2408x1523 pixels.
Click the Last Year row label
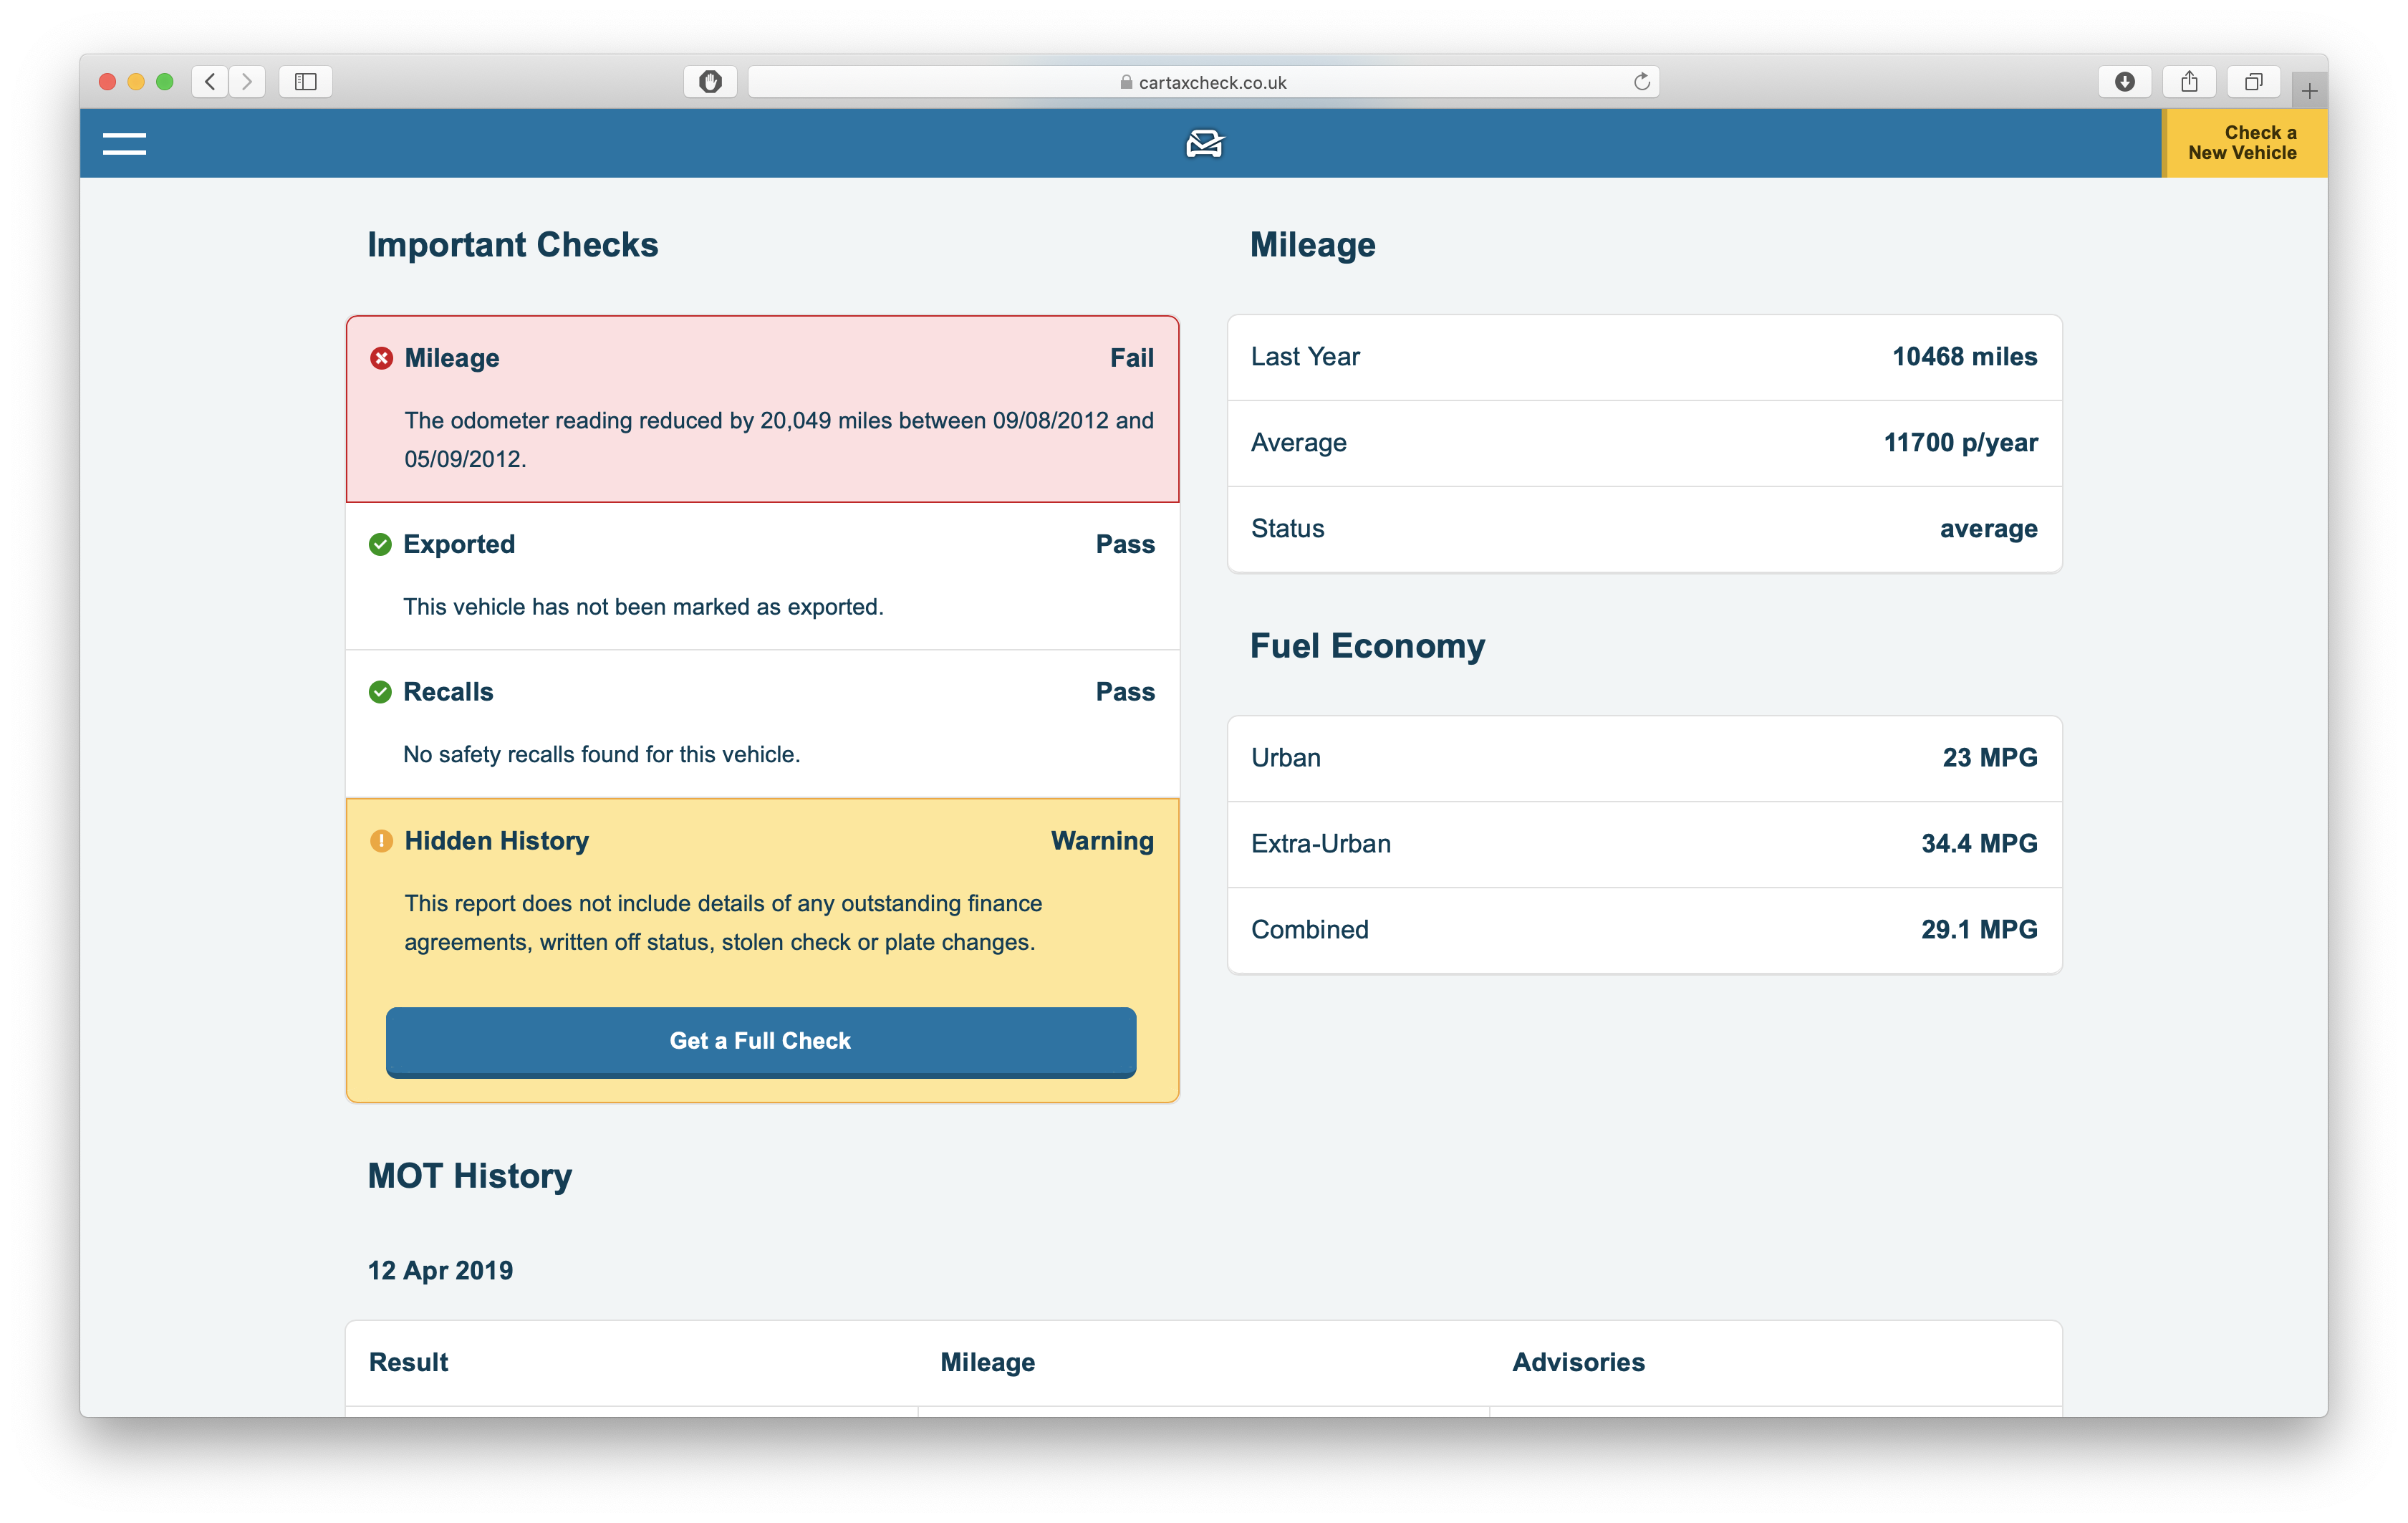[1305, 357]
